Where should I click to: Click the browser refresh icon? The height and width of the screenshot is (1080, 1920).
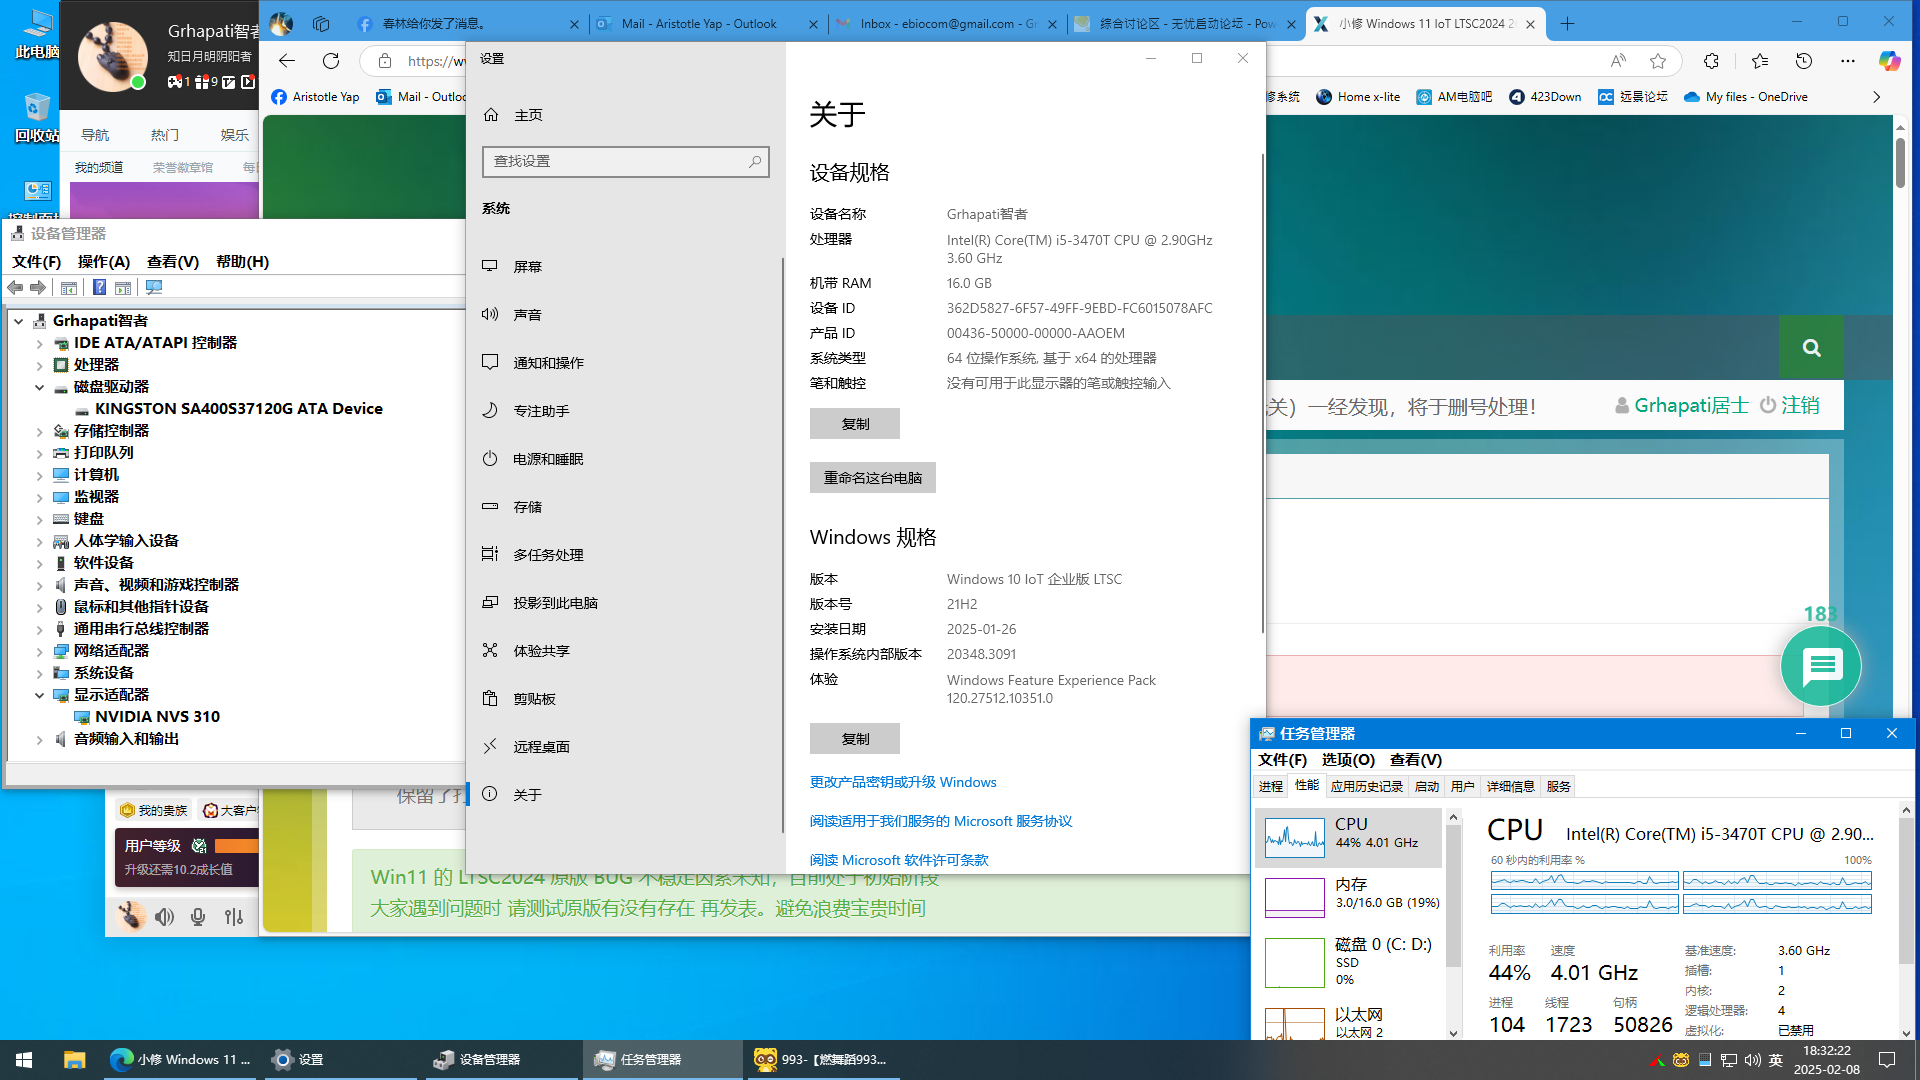coord(331,61)
